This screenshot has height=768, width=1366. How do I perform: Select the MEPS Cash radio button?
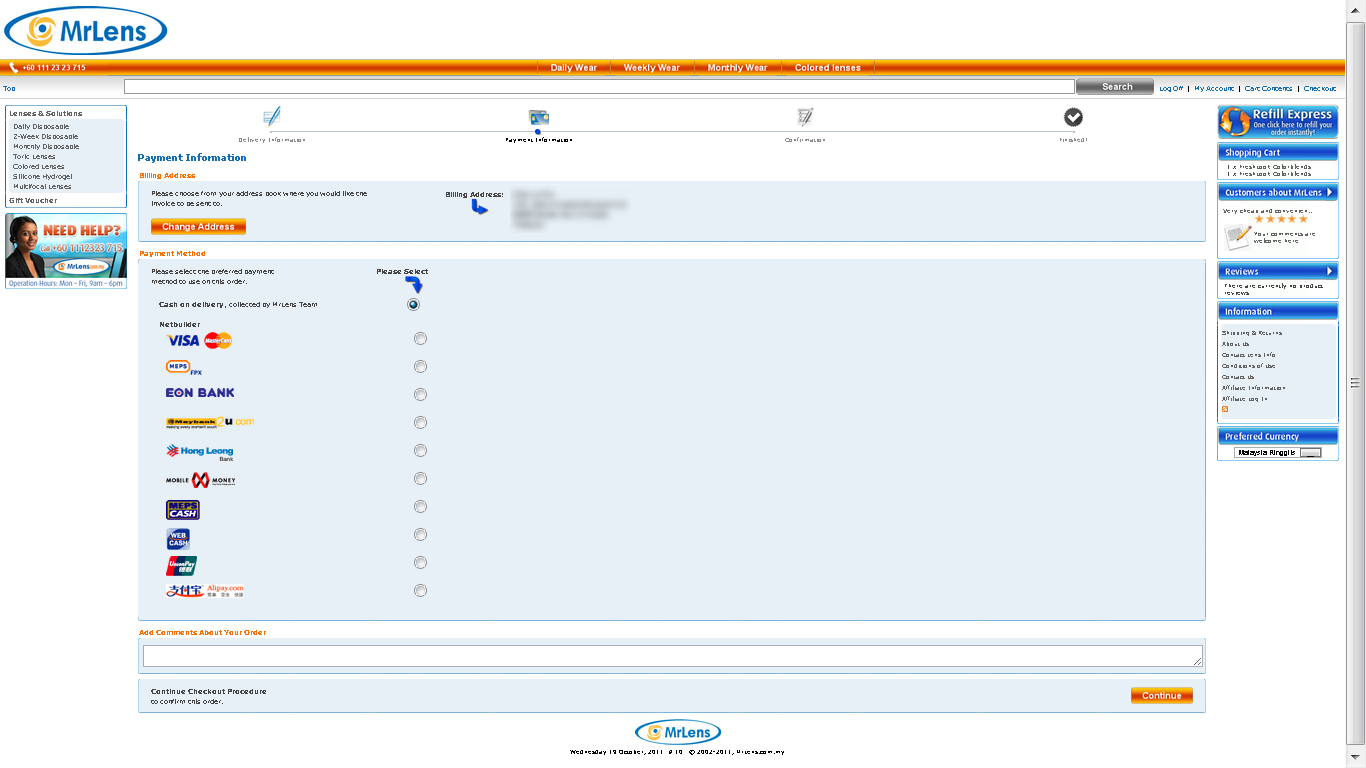coord(420,507)
